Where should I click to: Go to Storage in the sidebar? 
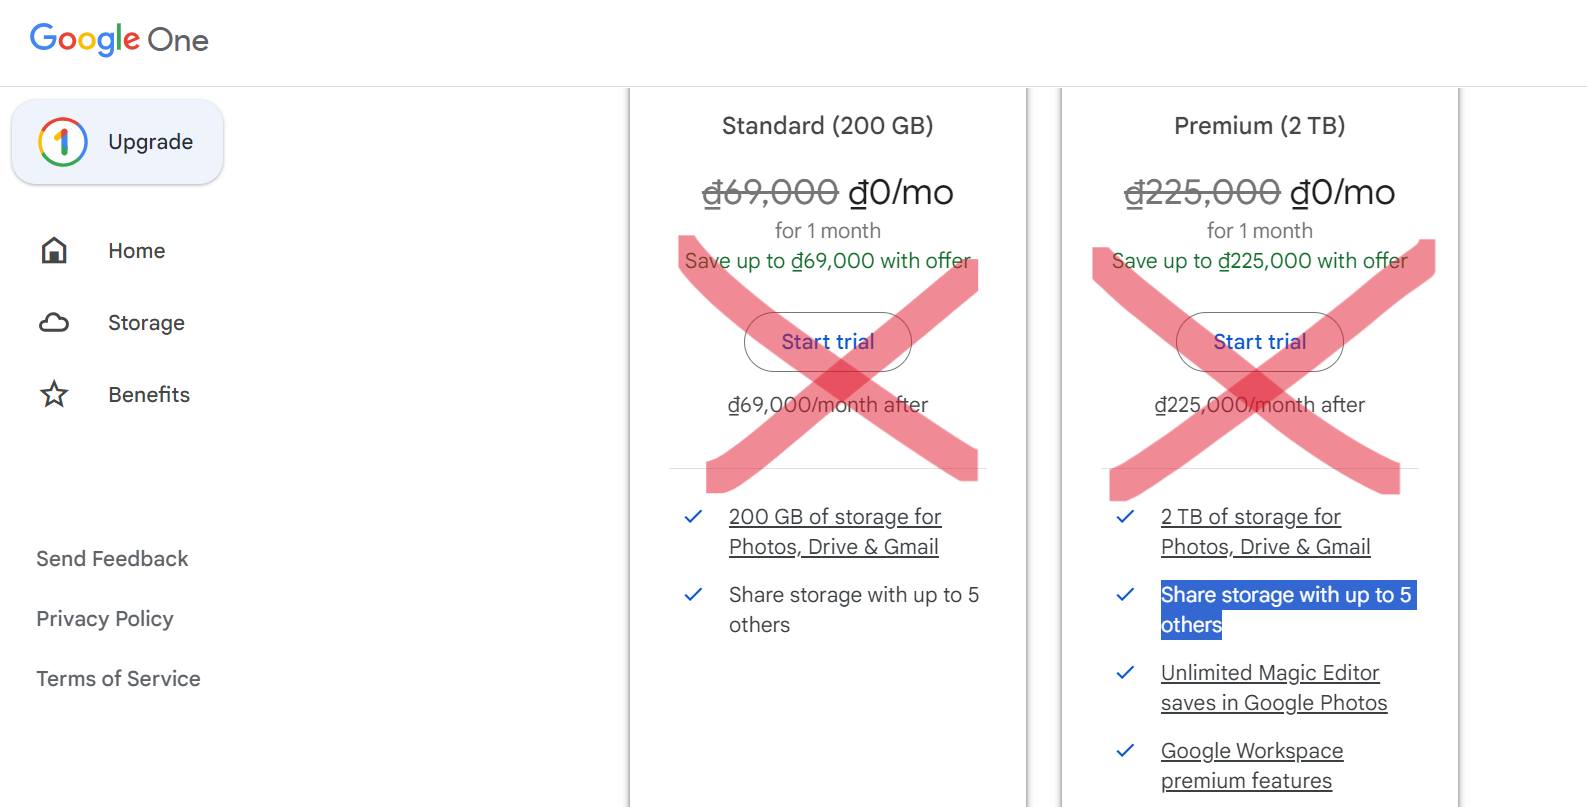point(146,323)
